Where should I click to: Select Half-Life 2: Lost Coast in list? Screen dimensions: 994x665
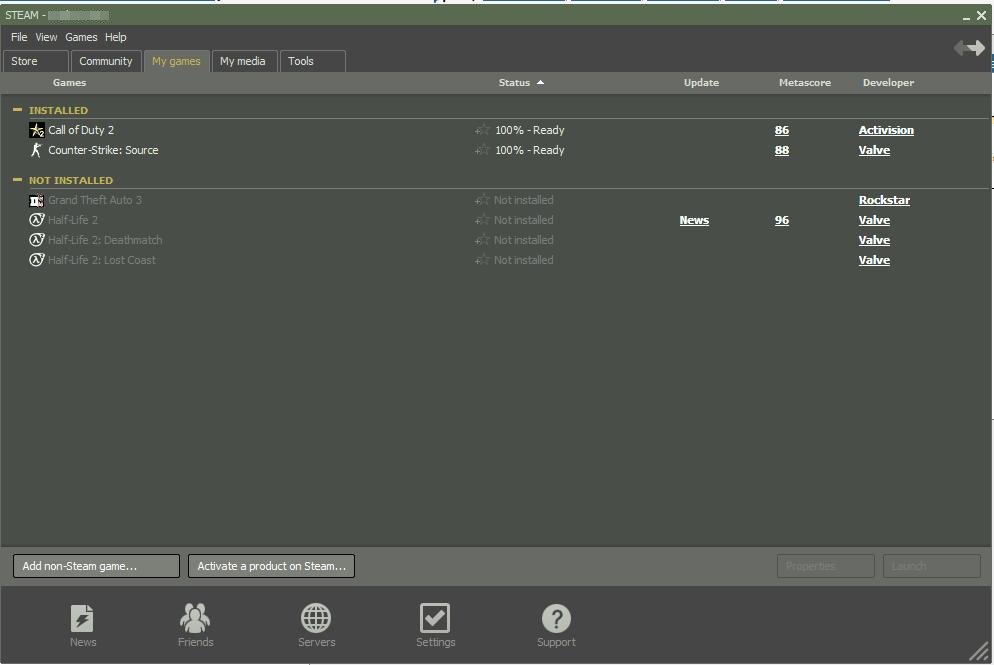102,260
